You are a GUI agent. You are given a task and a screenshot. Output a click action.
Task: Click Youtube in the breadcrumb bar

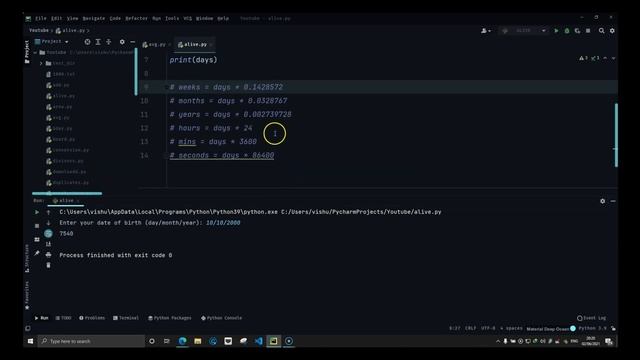click(x=39, y=31)
